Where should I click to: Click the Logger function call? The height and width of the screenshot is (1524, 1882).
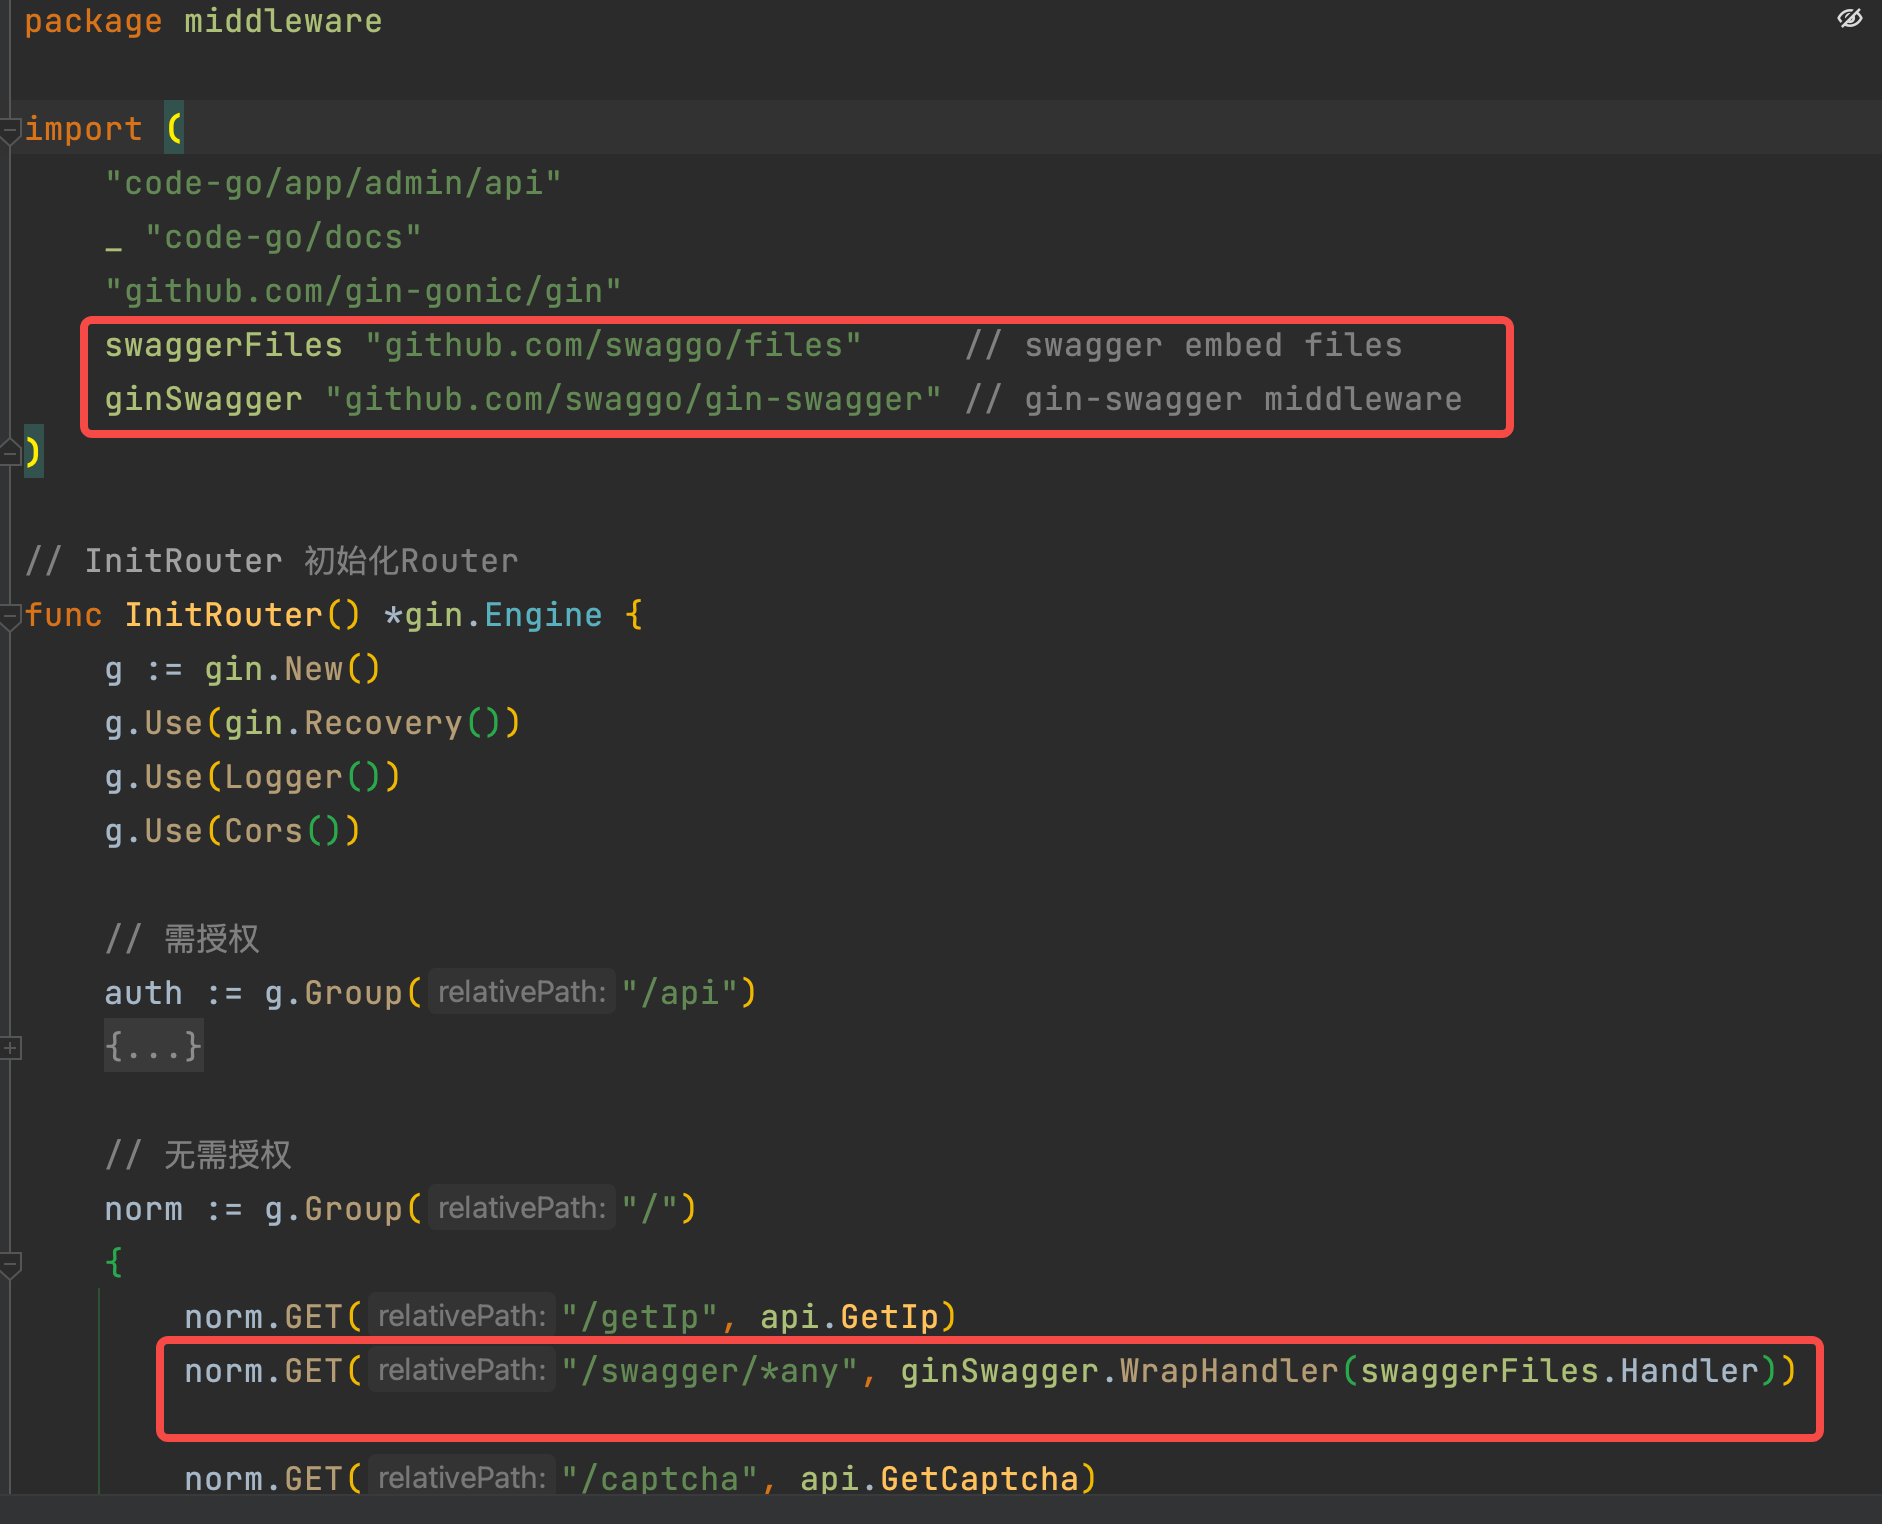(x=283, y=777)
